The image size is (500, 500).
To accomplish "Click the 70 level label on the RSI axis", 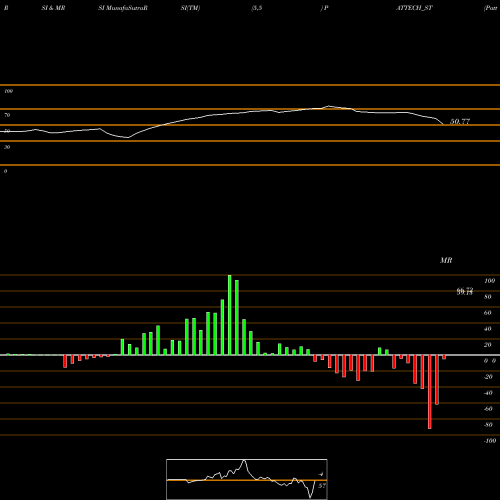I will click(x=7, y=115).
